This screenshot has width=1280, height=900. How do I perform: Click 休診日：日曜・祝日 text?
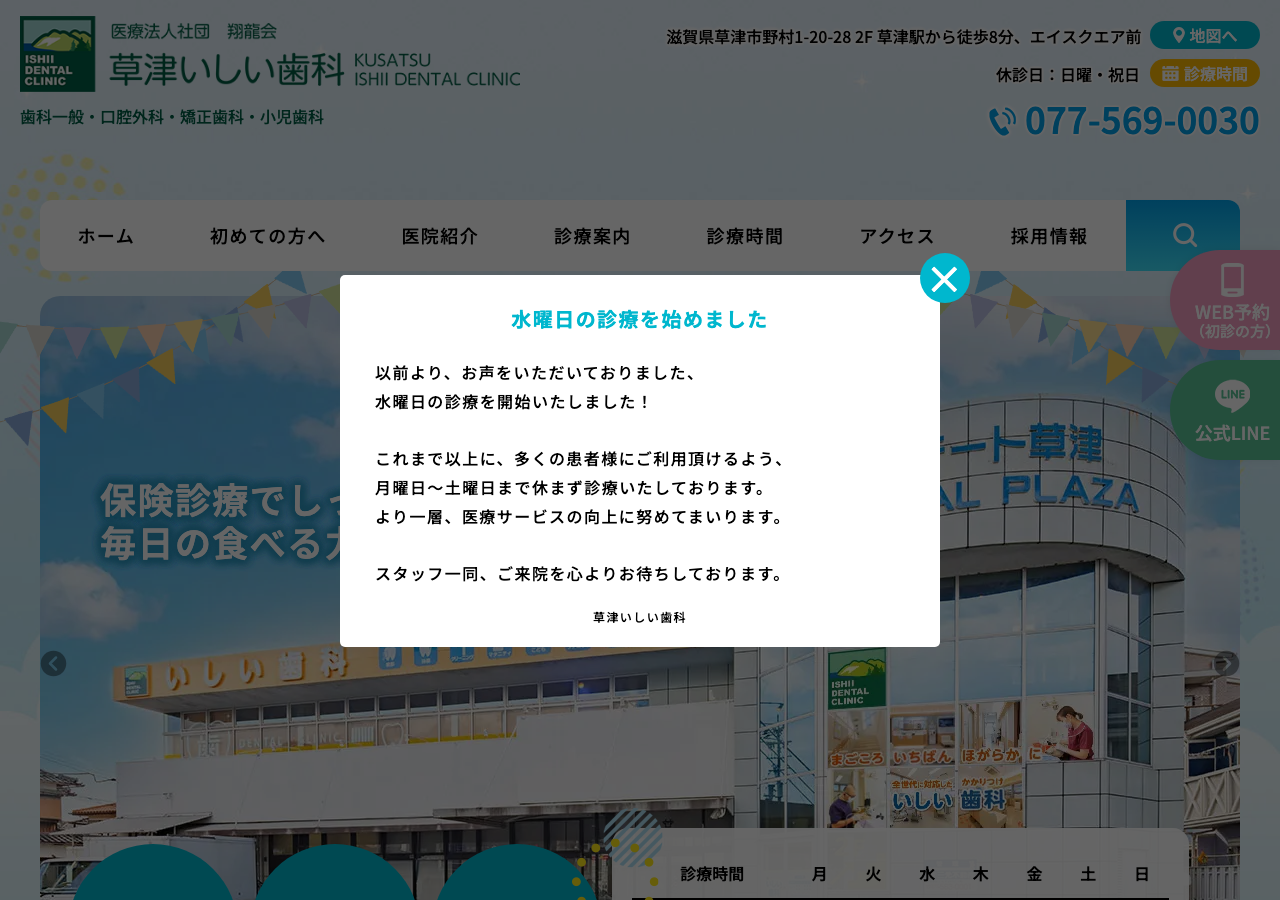point(1068,74)
